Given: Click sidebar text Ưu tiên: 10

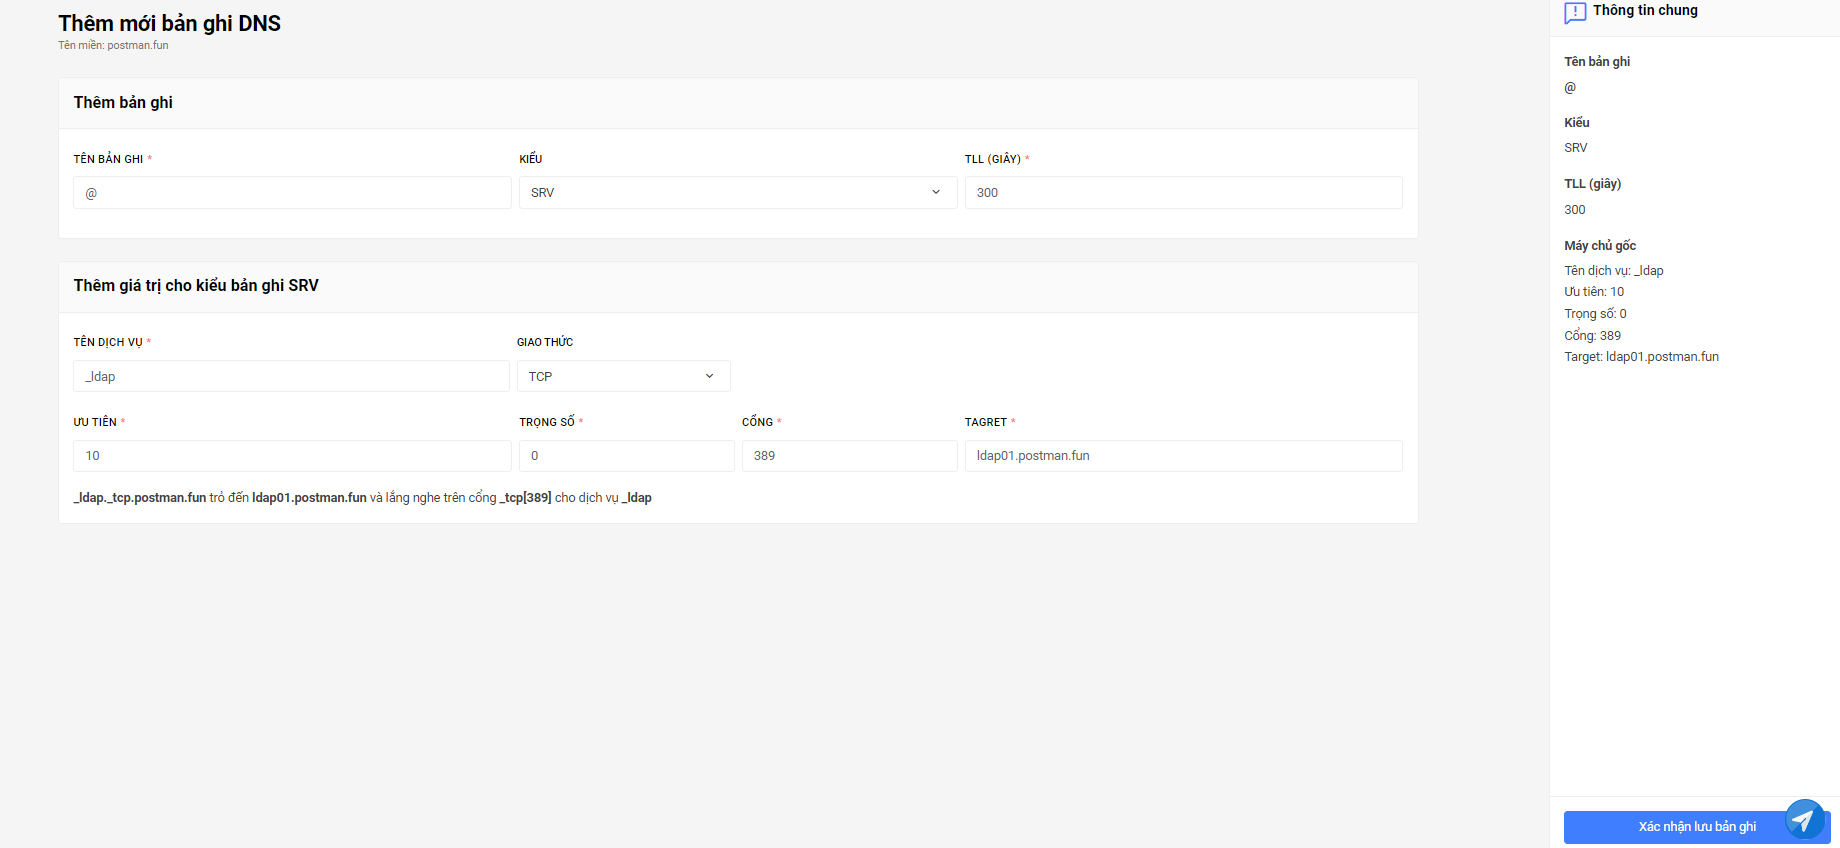Looking at the screenshot, I should [1594, 292].
